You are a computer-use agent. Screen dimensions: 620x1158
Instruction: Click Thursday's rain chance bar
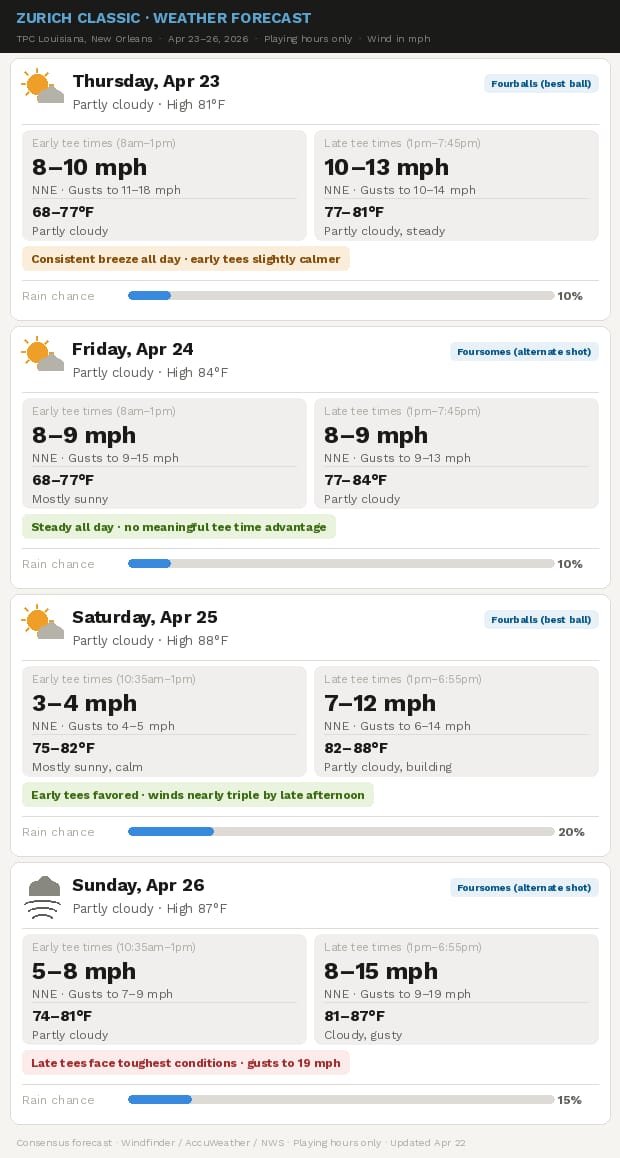tap(341, 295)
